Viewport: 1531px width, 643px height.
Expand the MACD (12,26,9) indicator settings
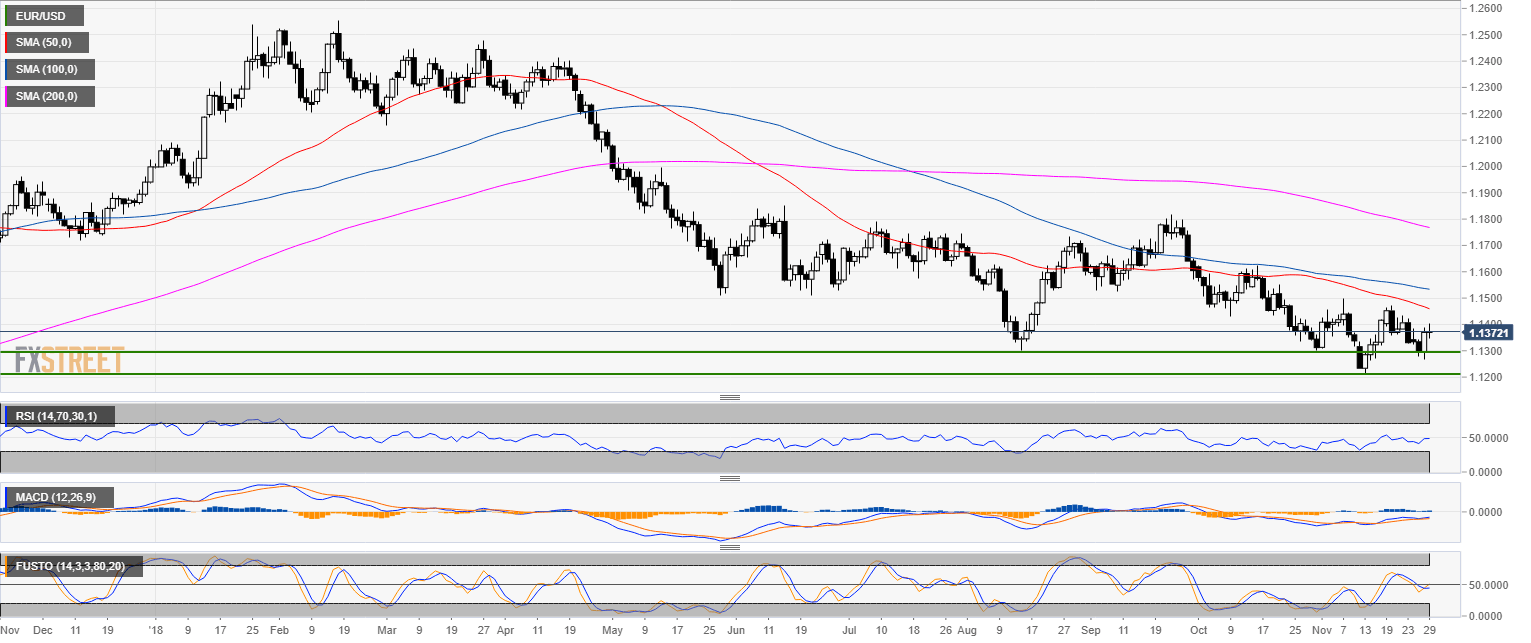62,497
